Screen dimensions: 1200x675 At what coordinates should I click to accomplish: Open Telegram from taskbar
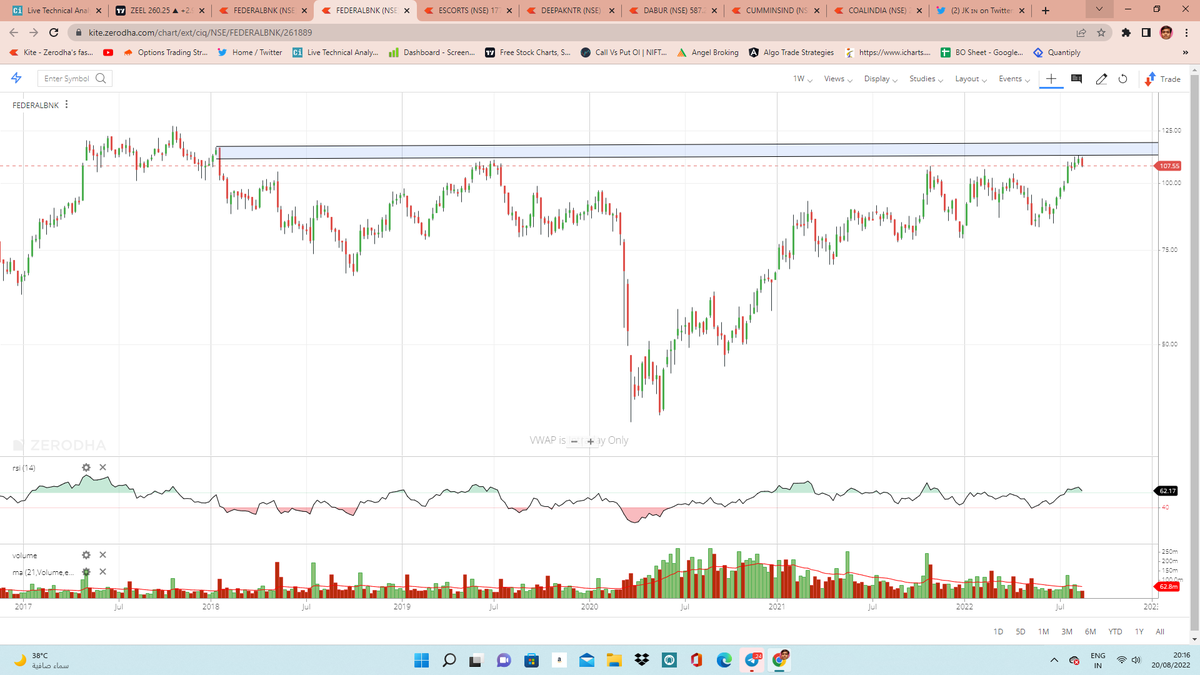[752, 659]
